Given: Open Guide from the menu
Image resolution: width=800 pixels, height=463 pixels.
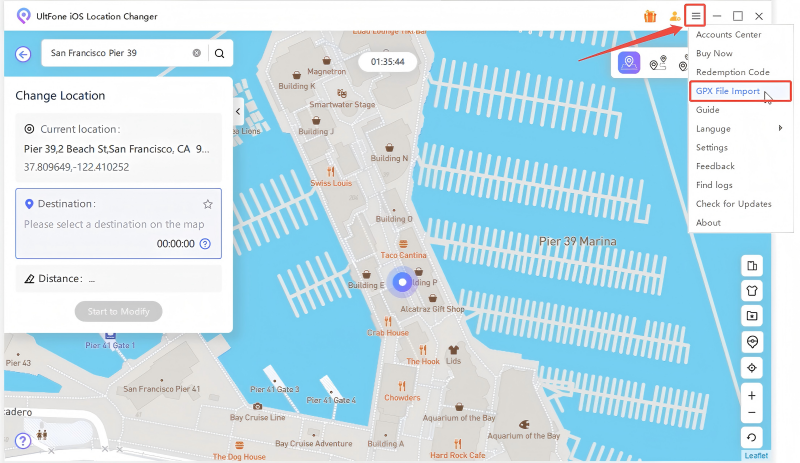Looking at the screenshot, I should (x=708, y=110).
